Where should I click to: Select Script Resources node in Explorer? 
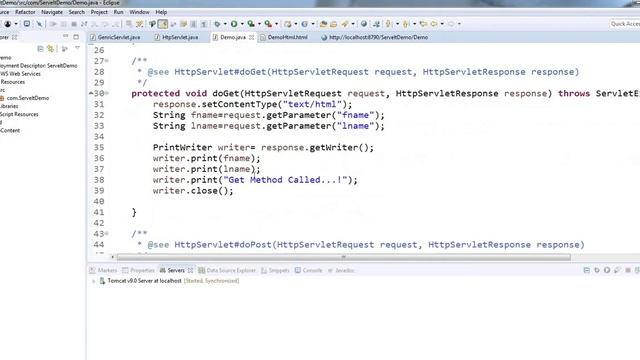coord(19,114)
